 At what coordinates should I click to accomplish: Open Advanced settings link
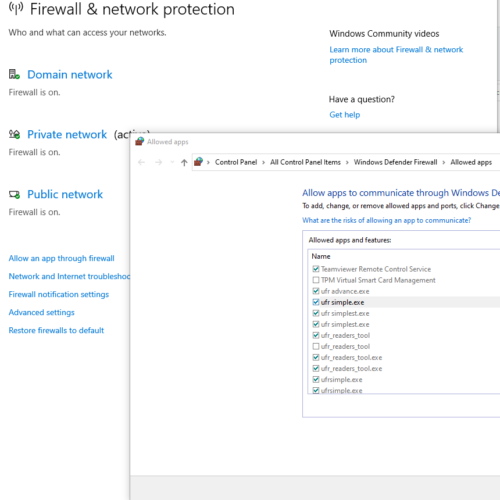tap(41, 312)
